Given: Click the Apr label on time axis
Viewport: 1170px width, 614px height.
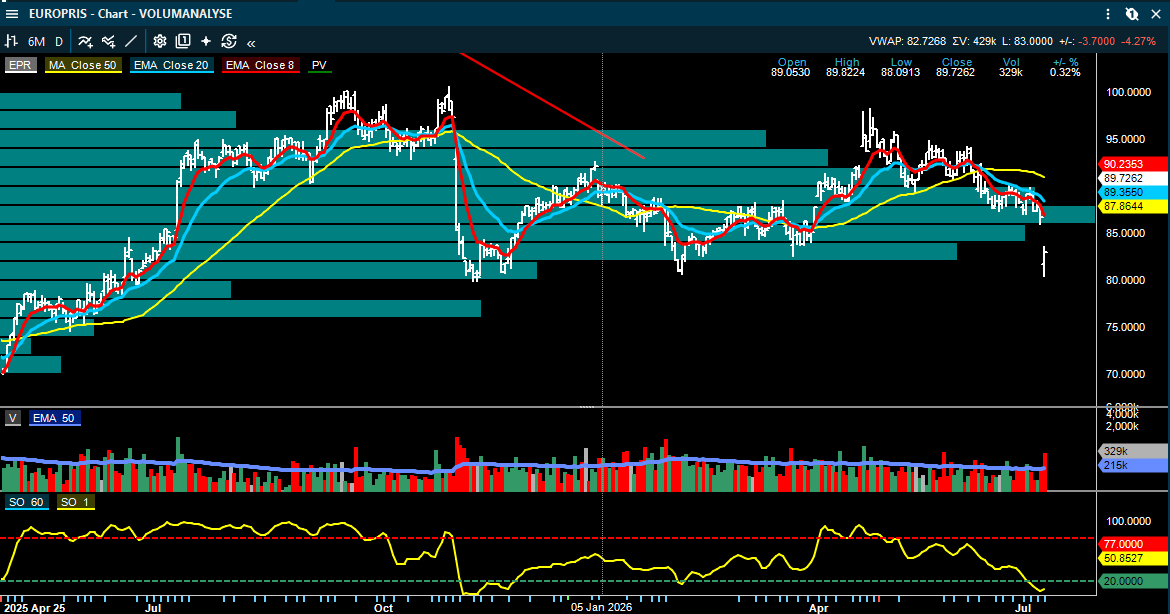Looking at the screenshot, I should [x=819, y=607].
